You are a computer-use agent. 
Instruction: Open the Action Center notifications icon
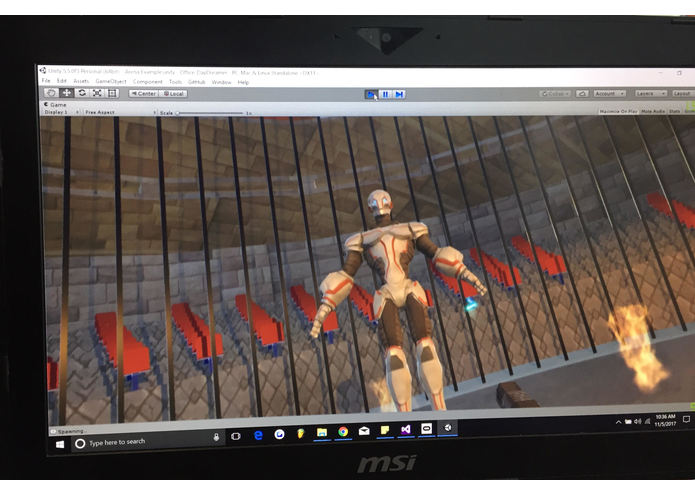(x=686, y=419)
